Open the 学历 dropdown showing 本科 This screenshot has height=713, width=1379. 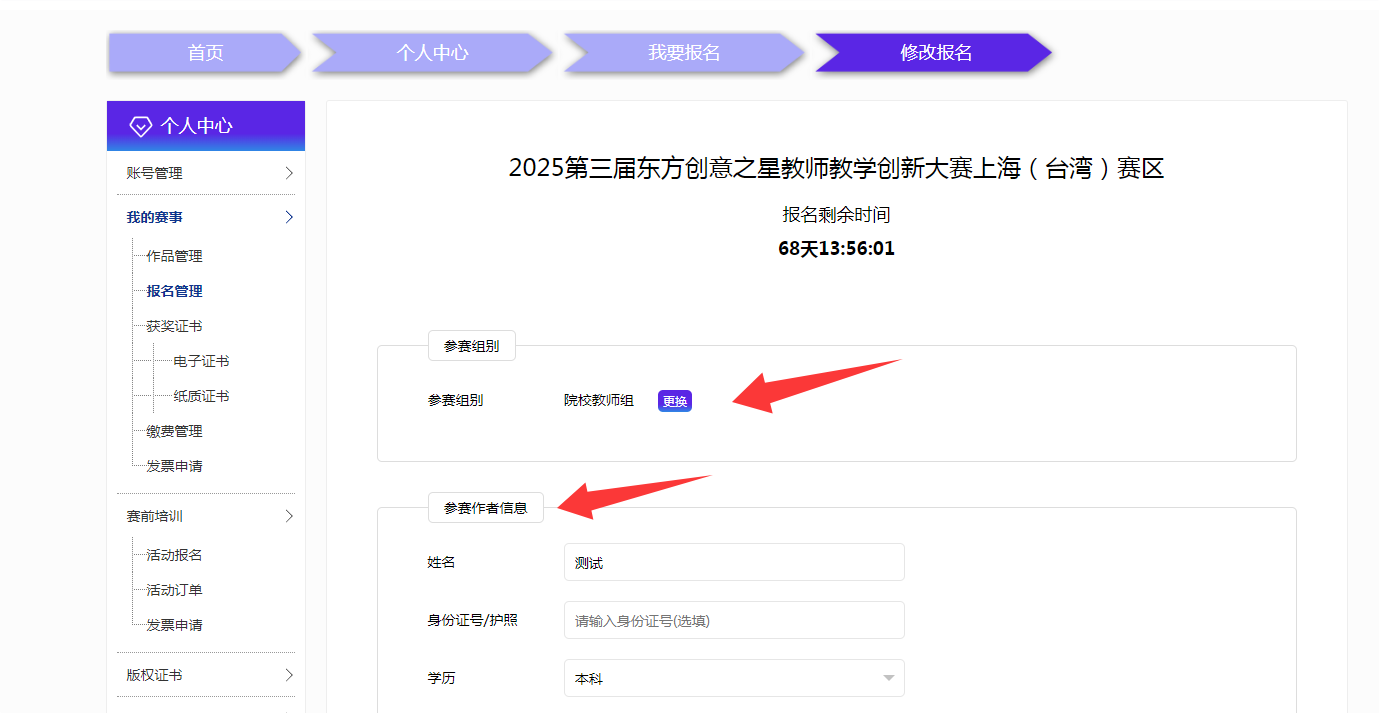[733, 677]
